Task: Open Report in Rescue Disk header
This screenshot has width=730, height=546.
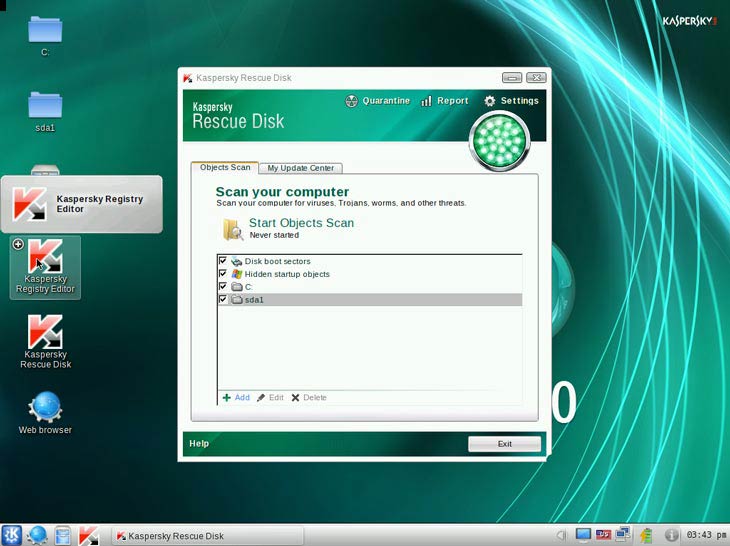Action: click(445, 101)
